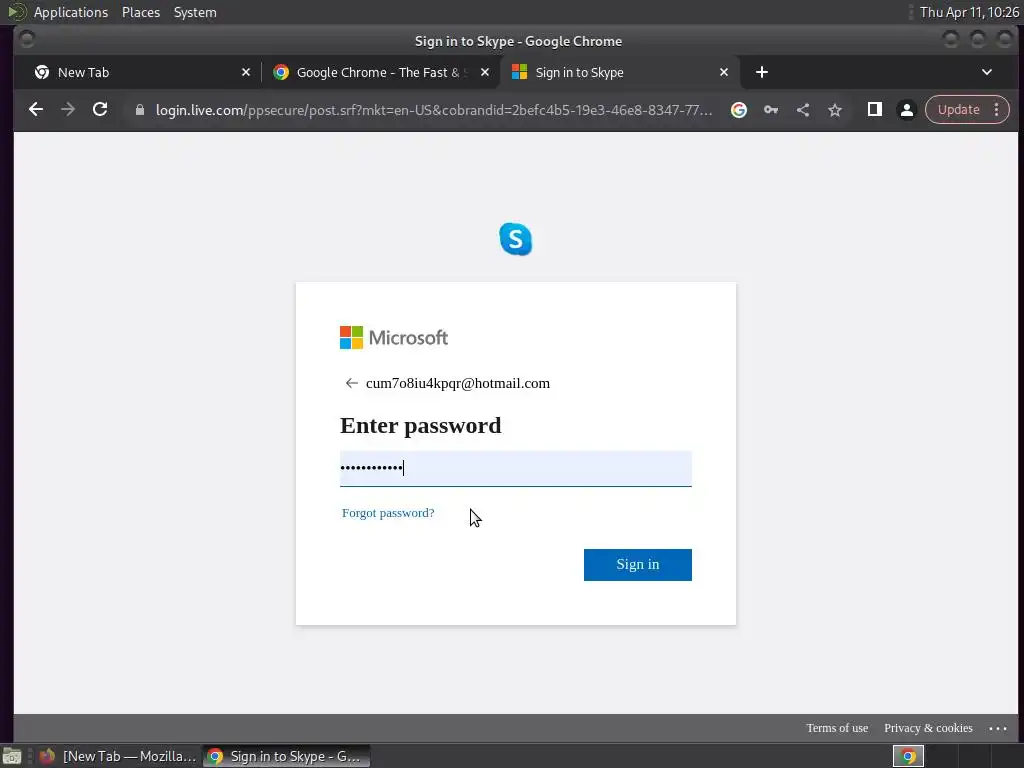Open the Terms of use link
This screenshot has width=1024, height=768.
coord(837,728)
